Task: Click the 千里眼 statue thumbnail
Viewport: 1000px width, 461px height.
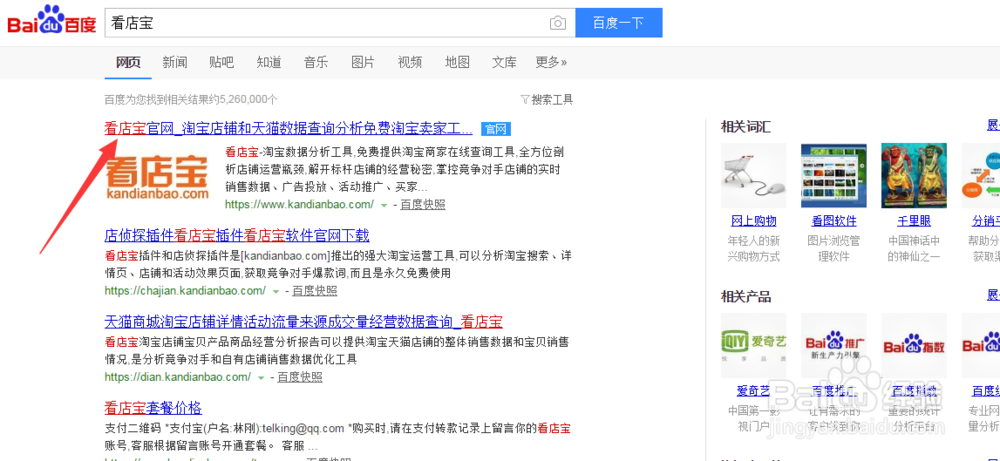Action: [914, 175]
